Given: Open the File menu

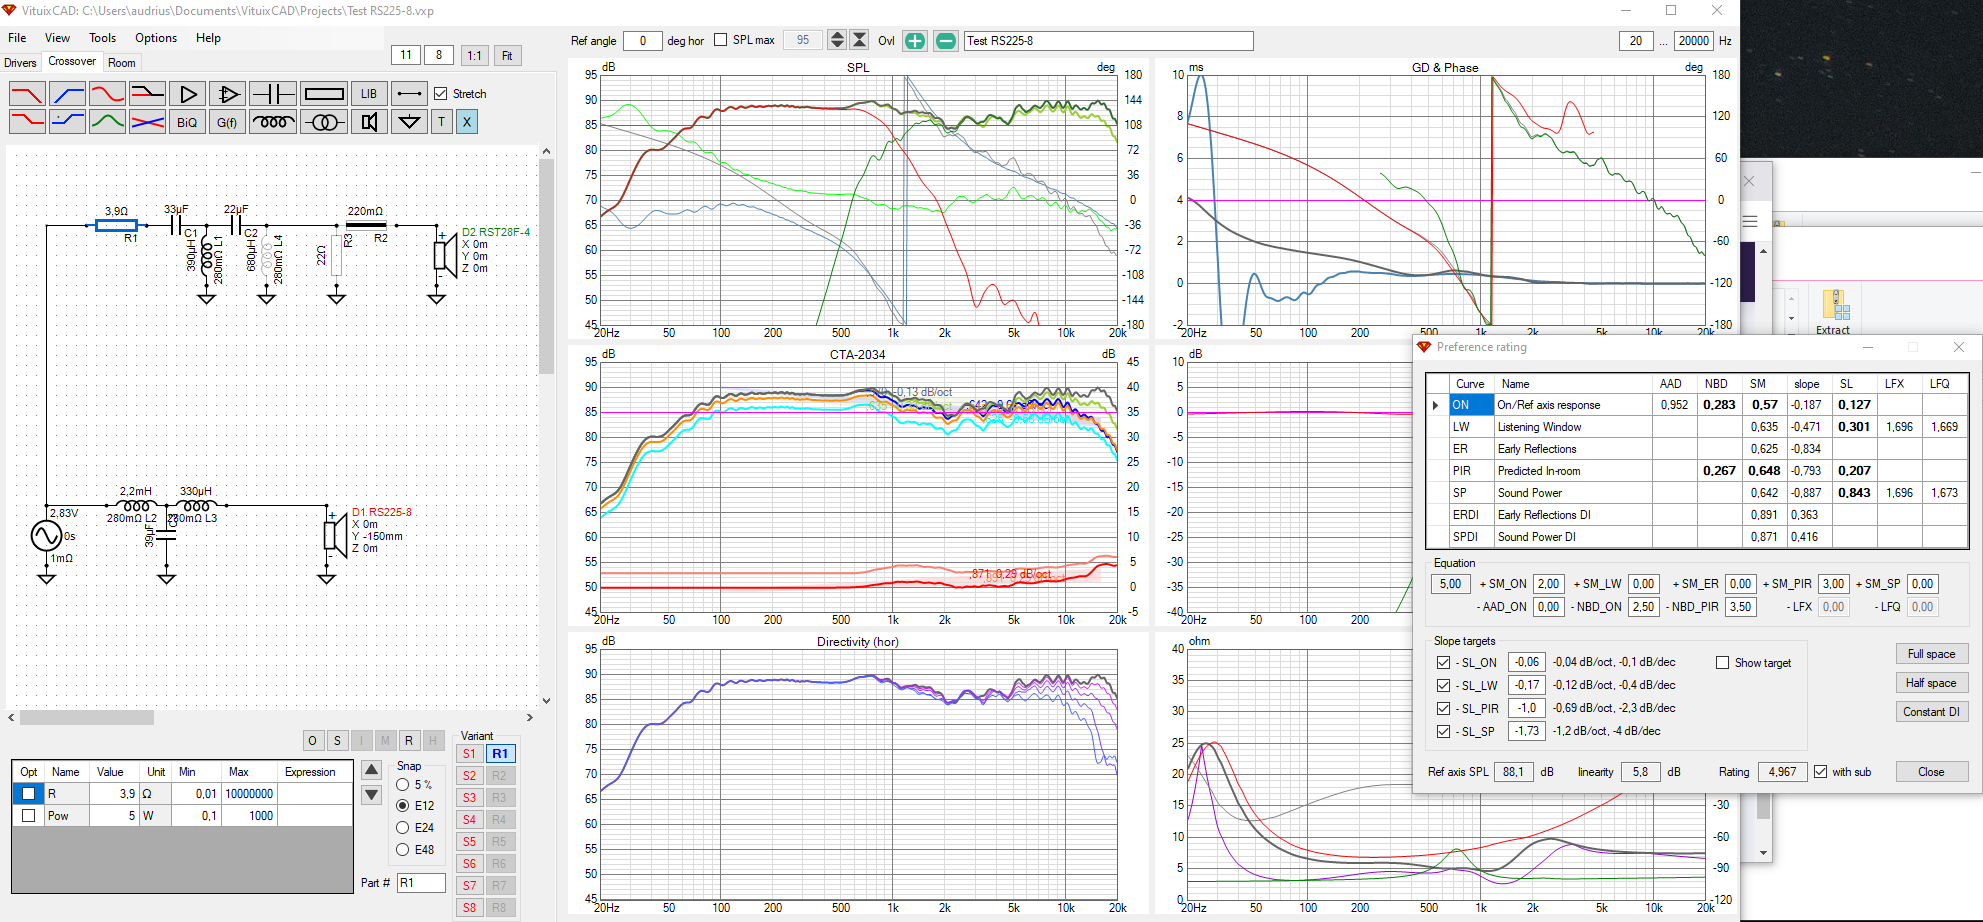Looking at the screenshot, I should point(17,38).
